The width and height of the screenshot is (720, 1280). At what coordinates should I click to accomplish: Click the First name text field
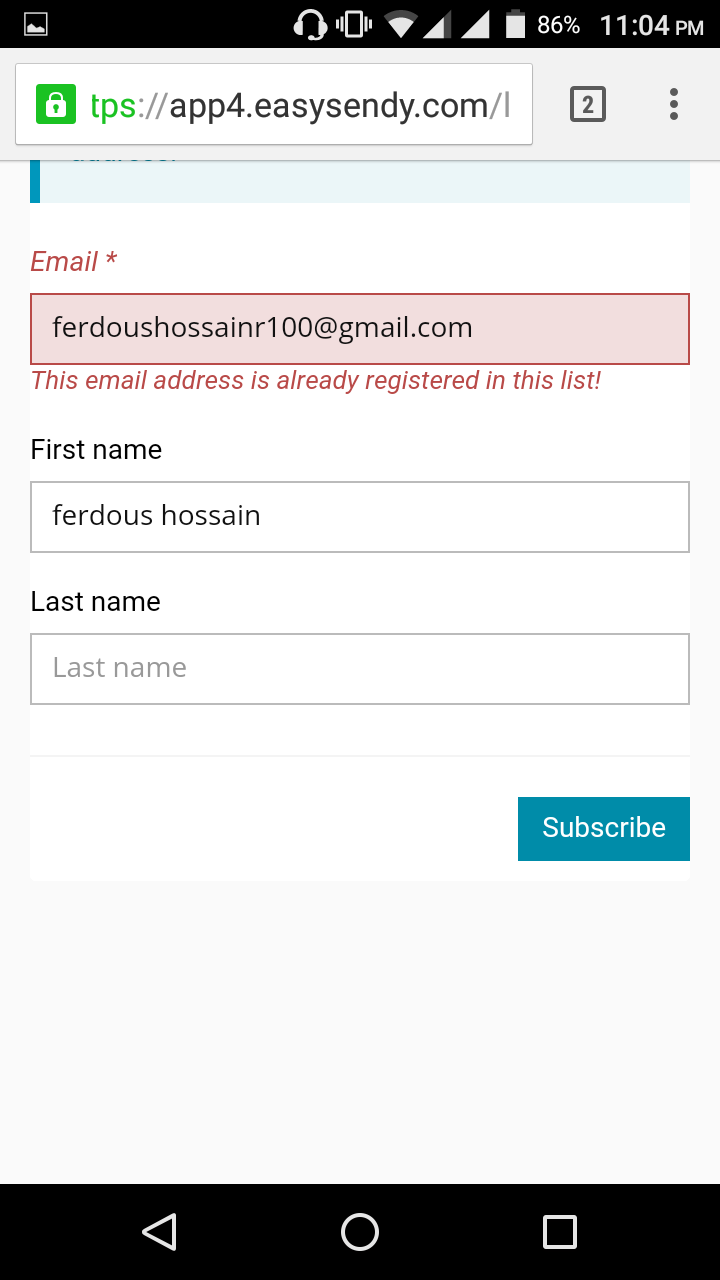click(360, 516)
